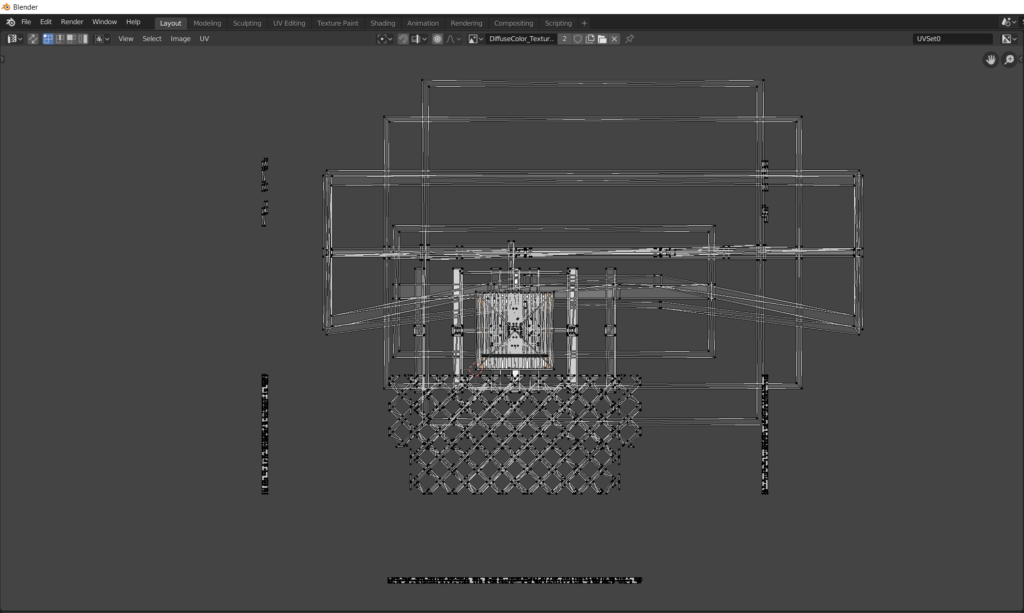Click the Blender logo menu icon
Image resolution: width=1024 pixels, height=613 pixels.
click(x=10, y=22)
